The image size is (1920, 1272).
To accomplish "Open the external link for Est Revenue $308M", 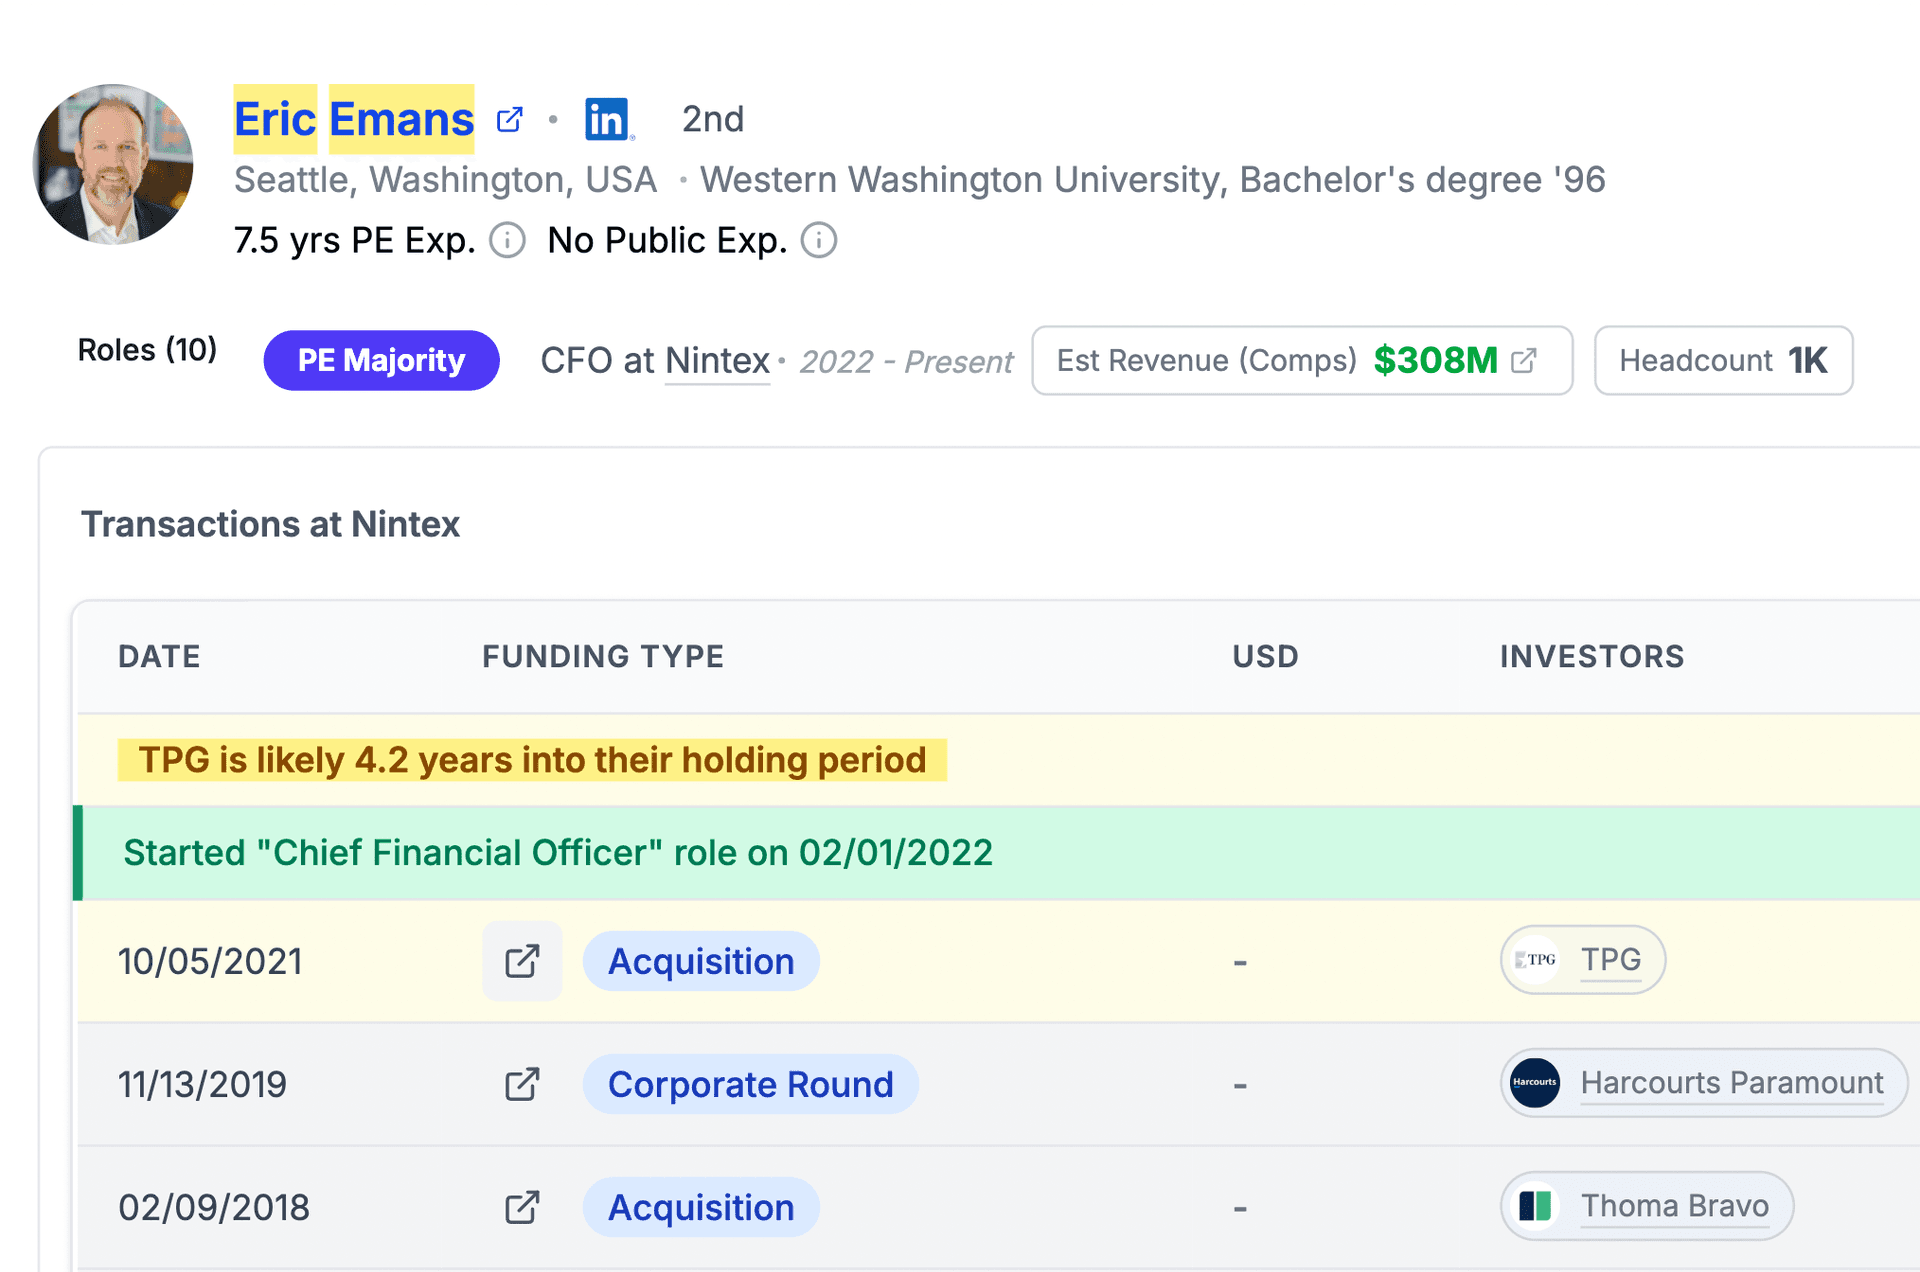I will (x=1523, y=360).
